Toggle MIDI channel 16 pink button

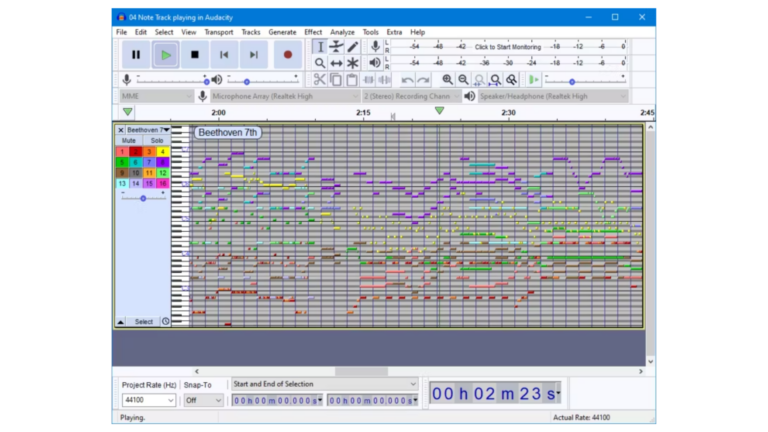163,184
